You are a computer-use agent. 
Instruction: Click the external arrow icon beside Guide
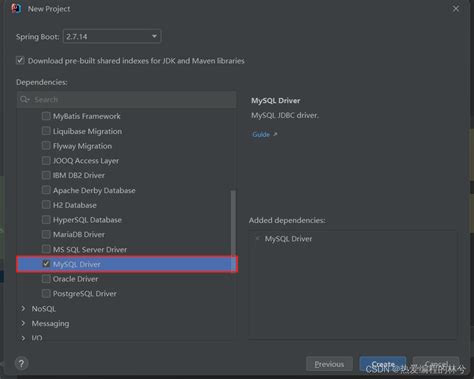pyautogui.click(x=275, y=134)
